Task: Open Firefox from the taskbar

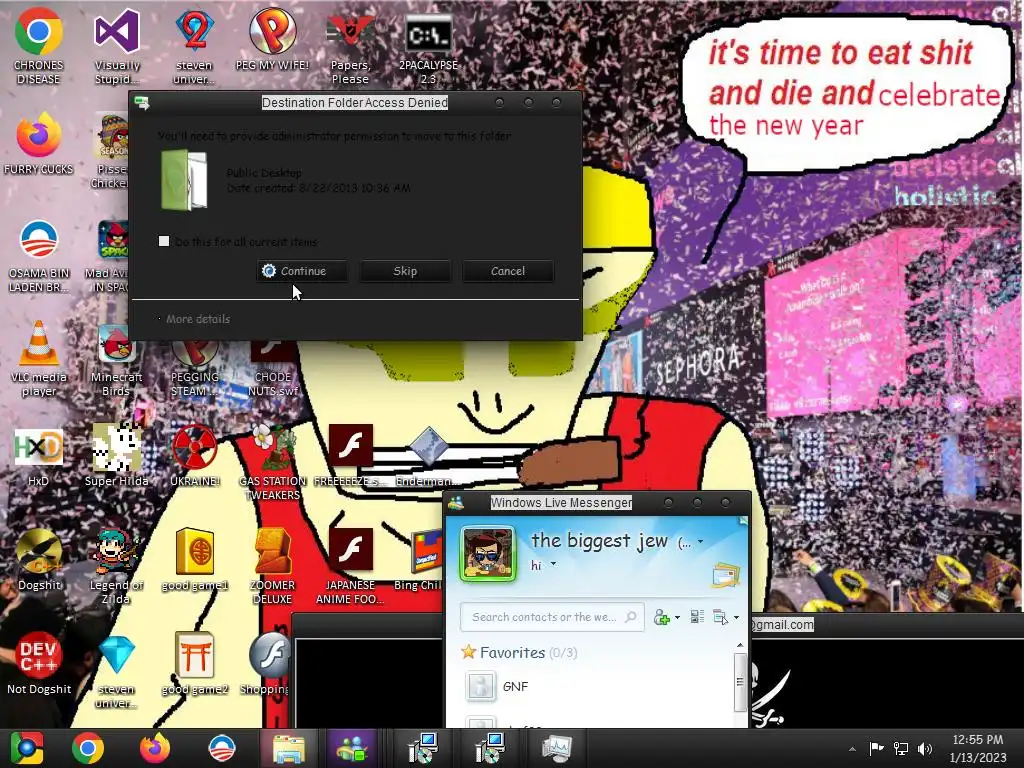Action: point(155,748)
